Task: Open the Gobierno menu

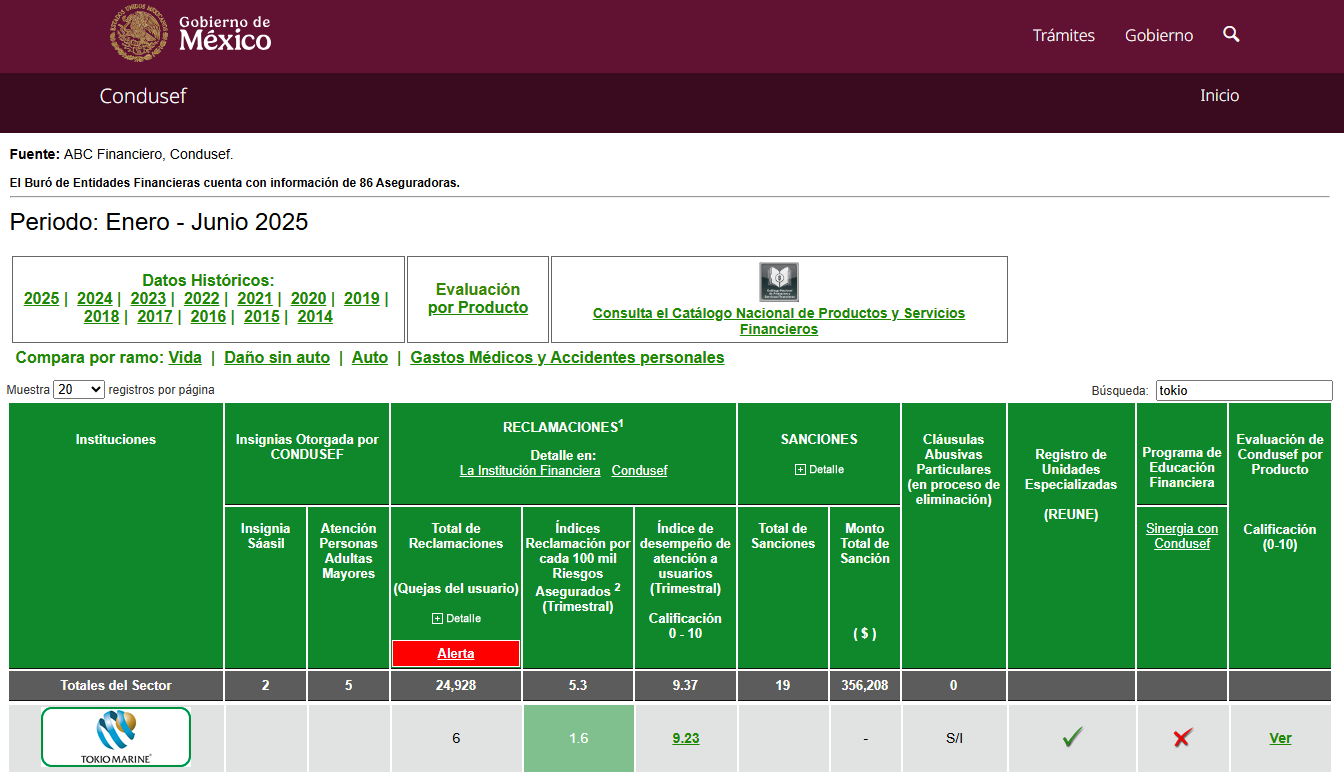Action: pyautogui.click(x=1158, y=36)
